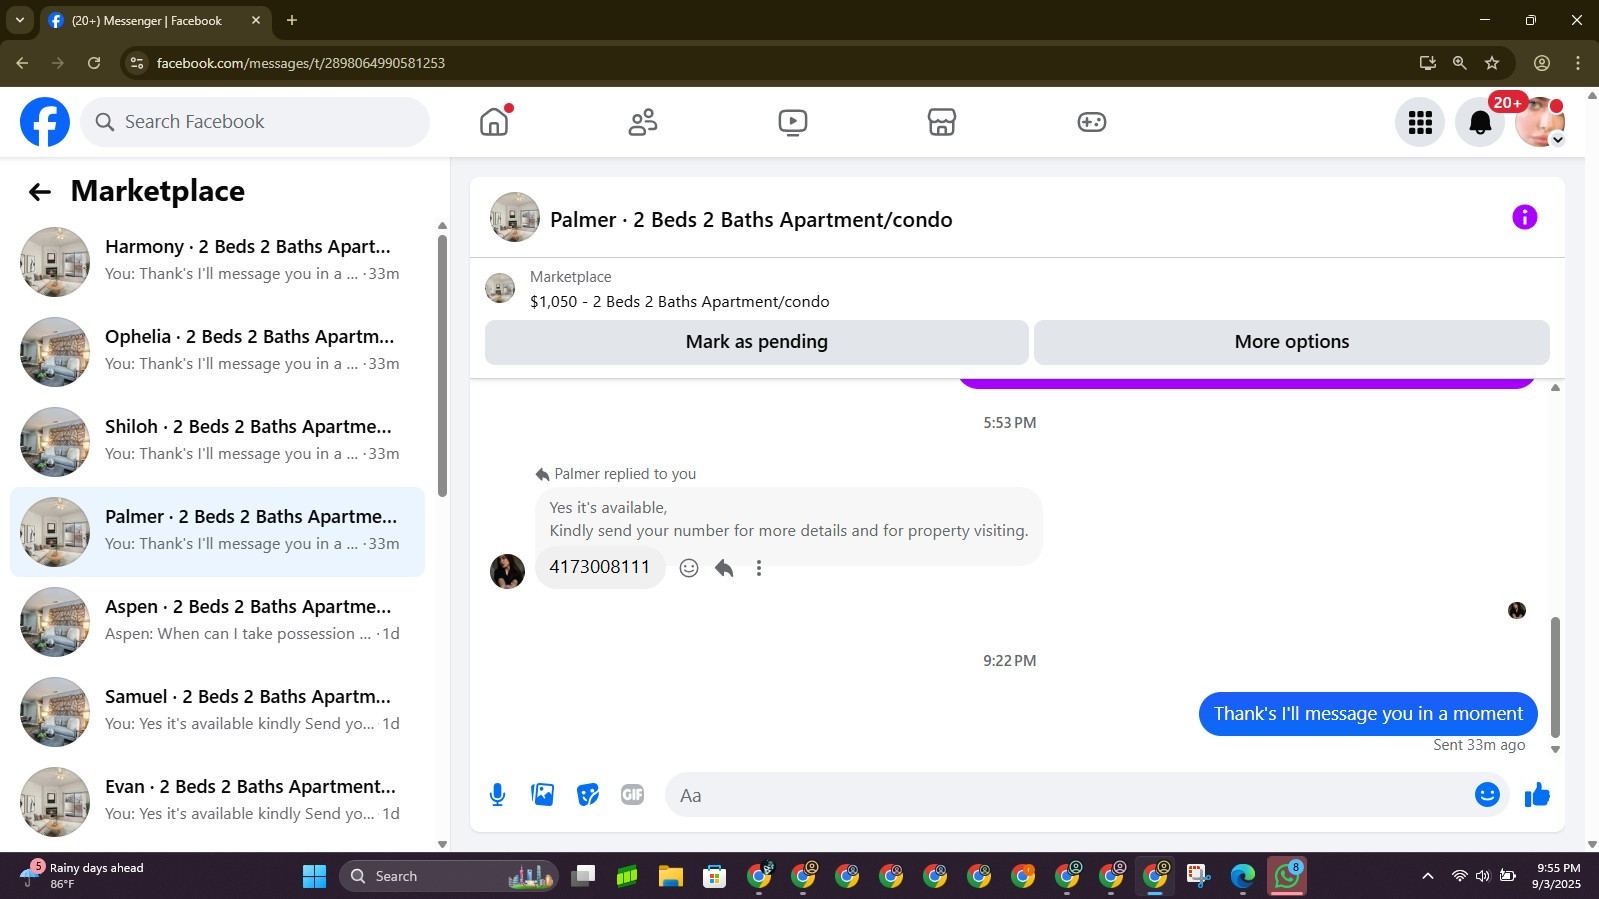Open a new browser tab
This screenshot has width=1599, height=899.
[x=292, y=20]
